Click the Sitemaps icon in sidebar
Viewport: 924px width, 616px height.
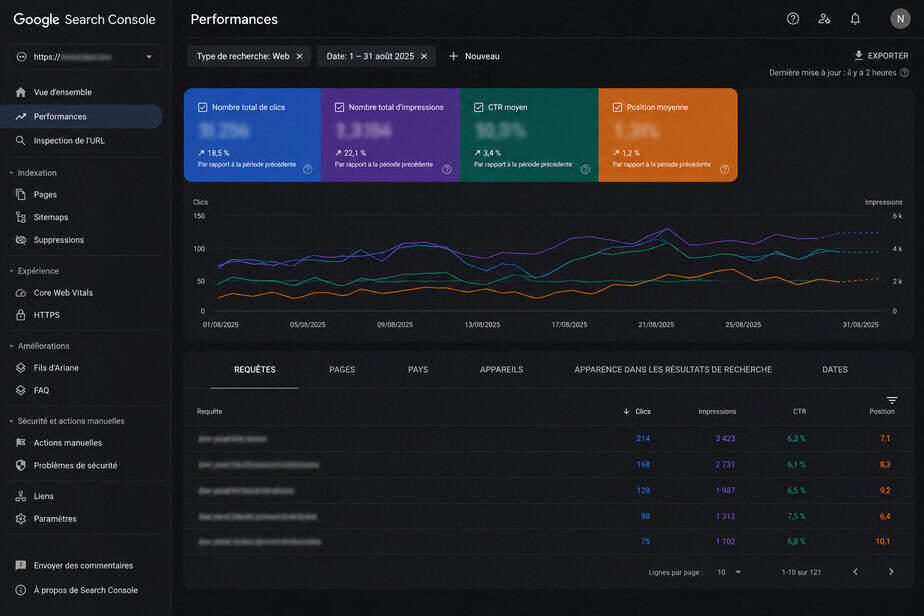[x=21, y=217]
